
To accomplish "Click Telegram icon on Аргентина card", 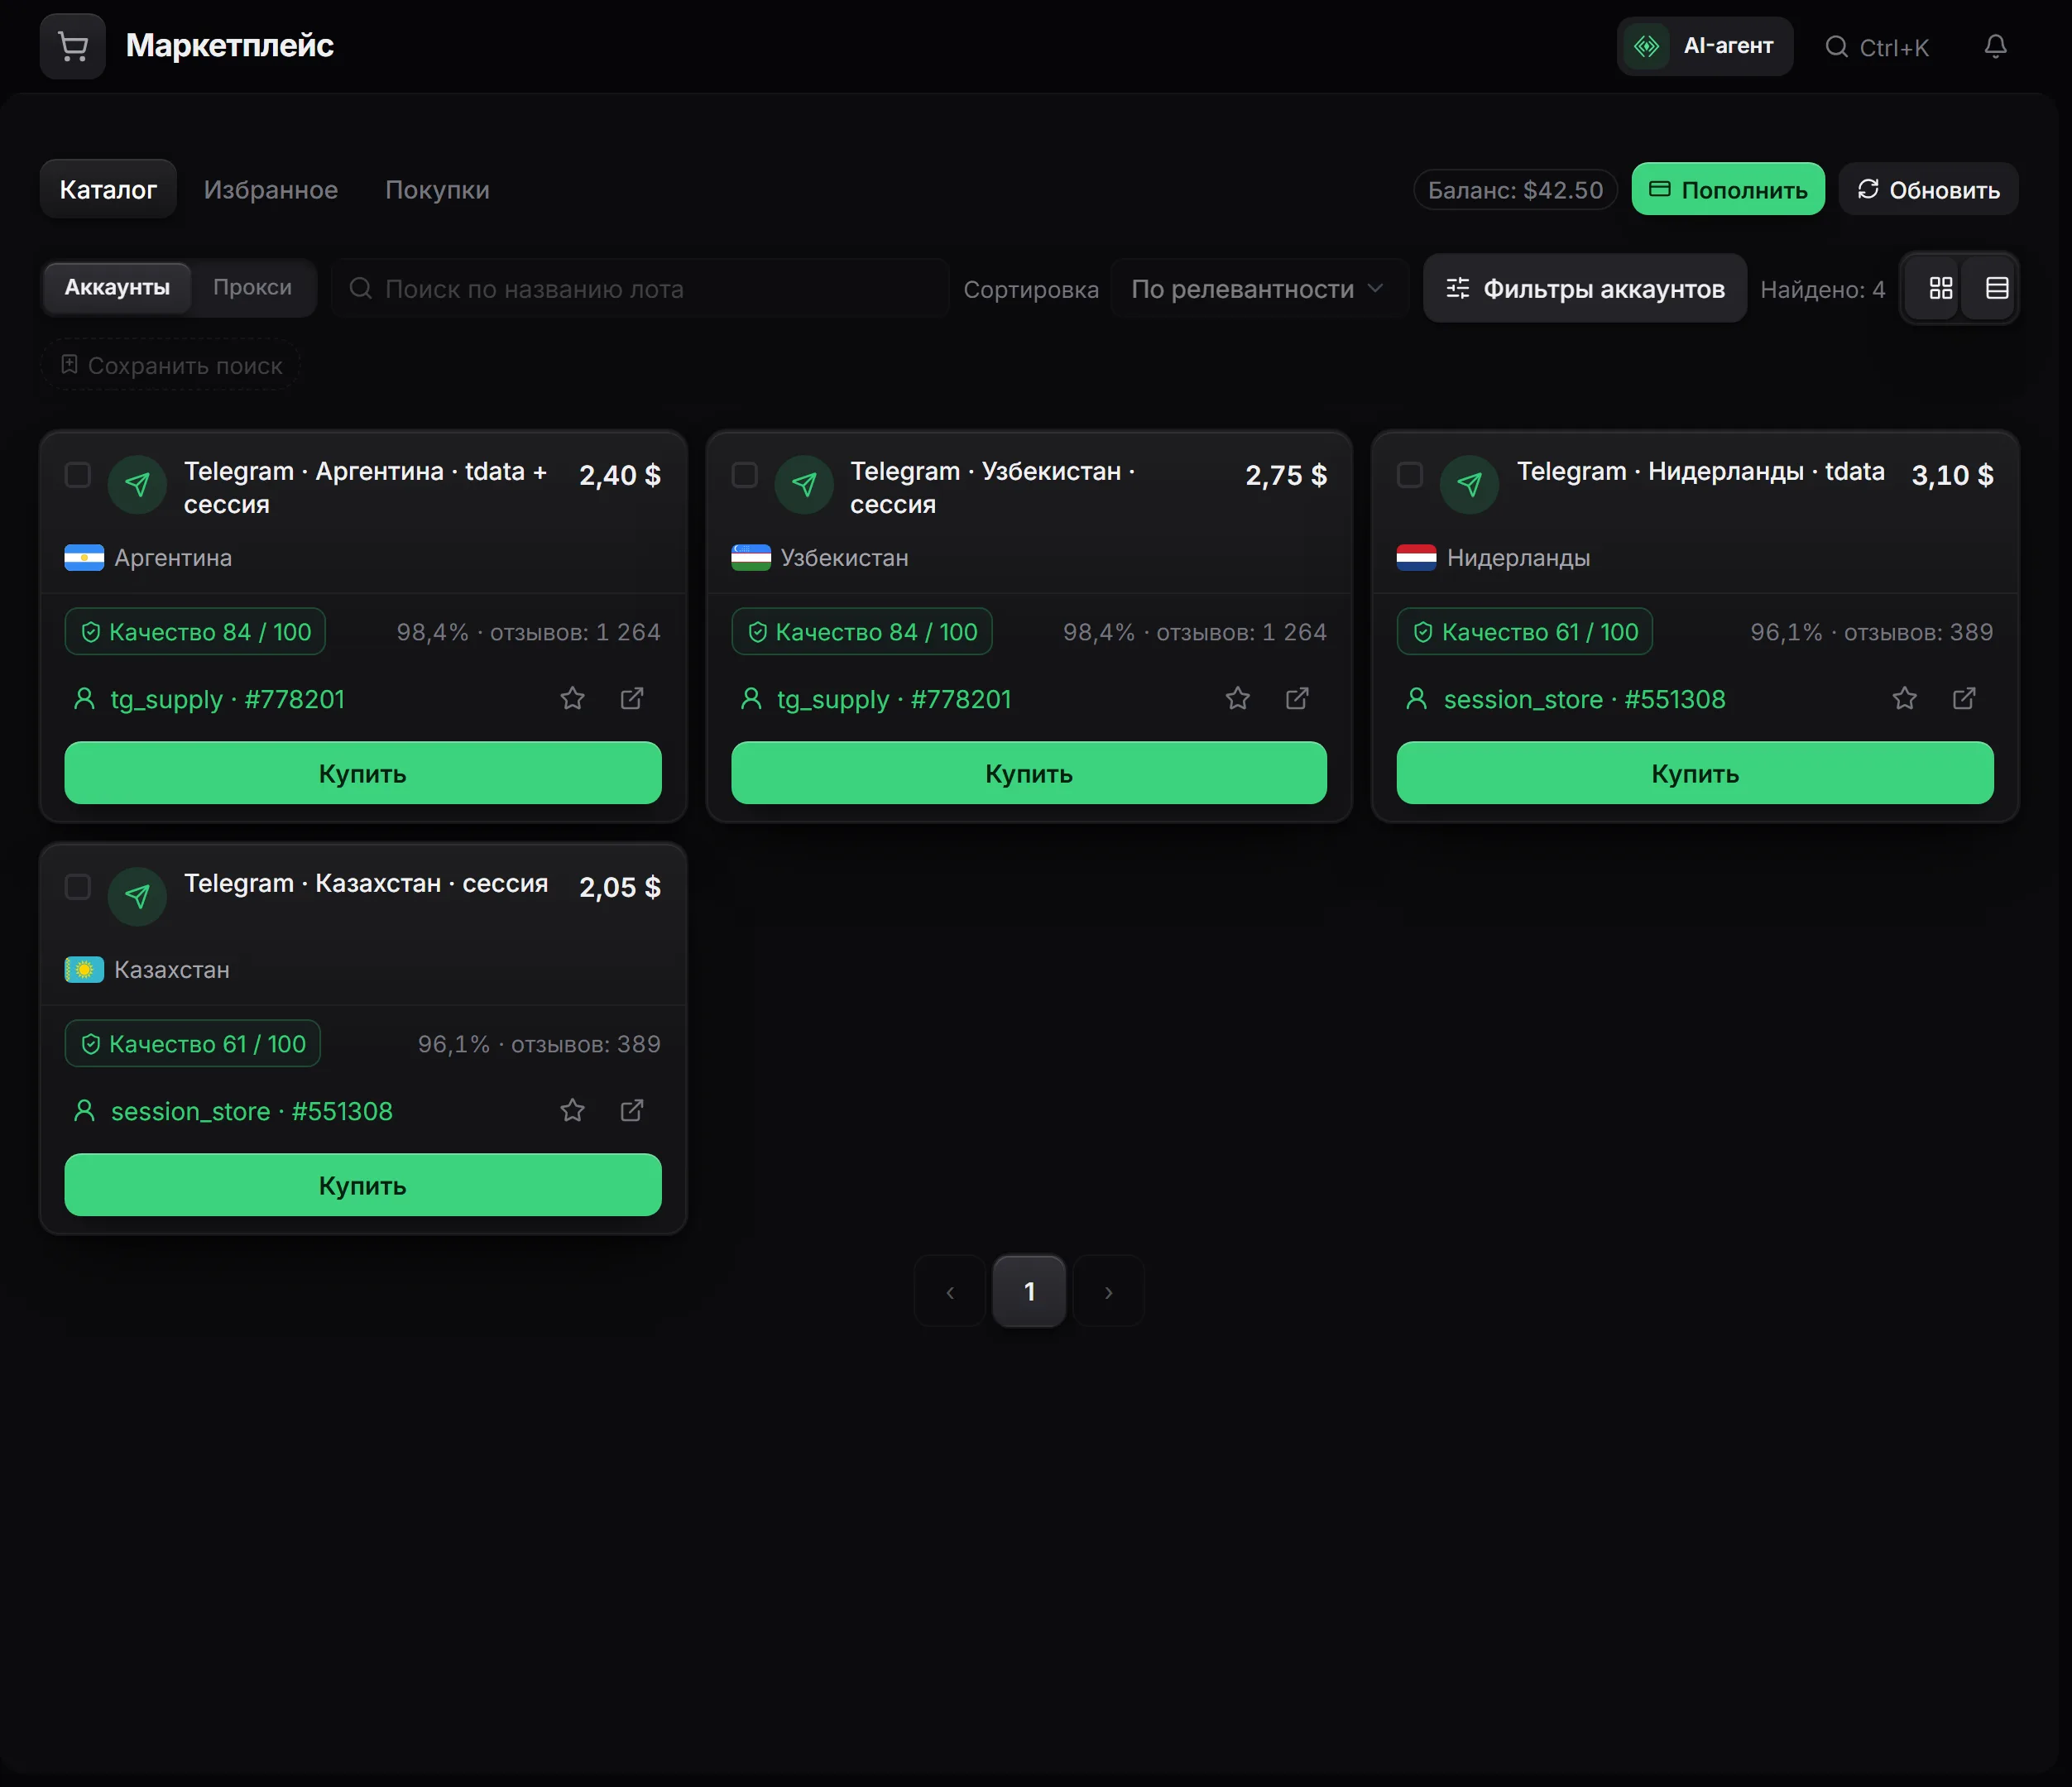I will tap(137, 485).
